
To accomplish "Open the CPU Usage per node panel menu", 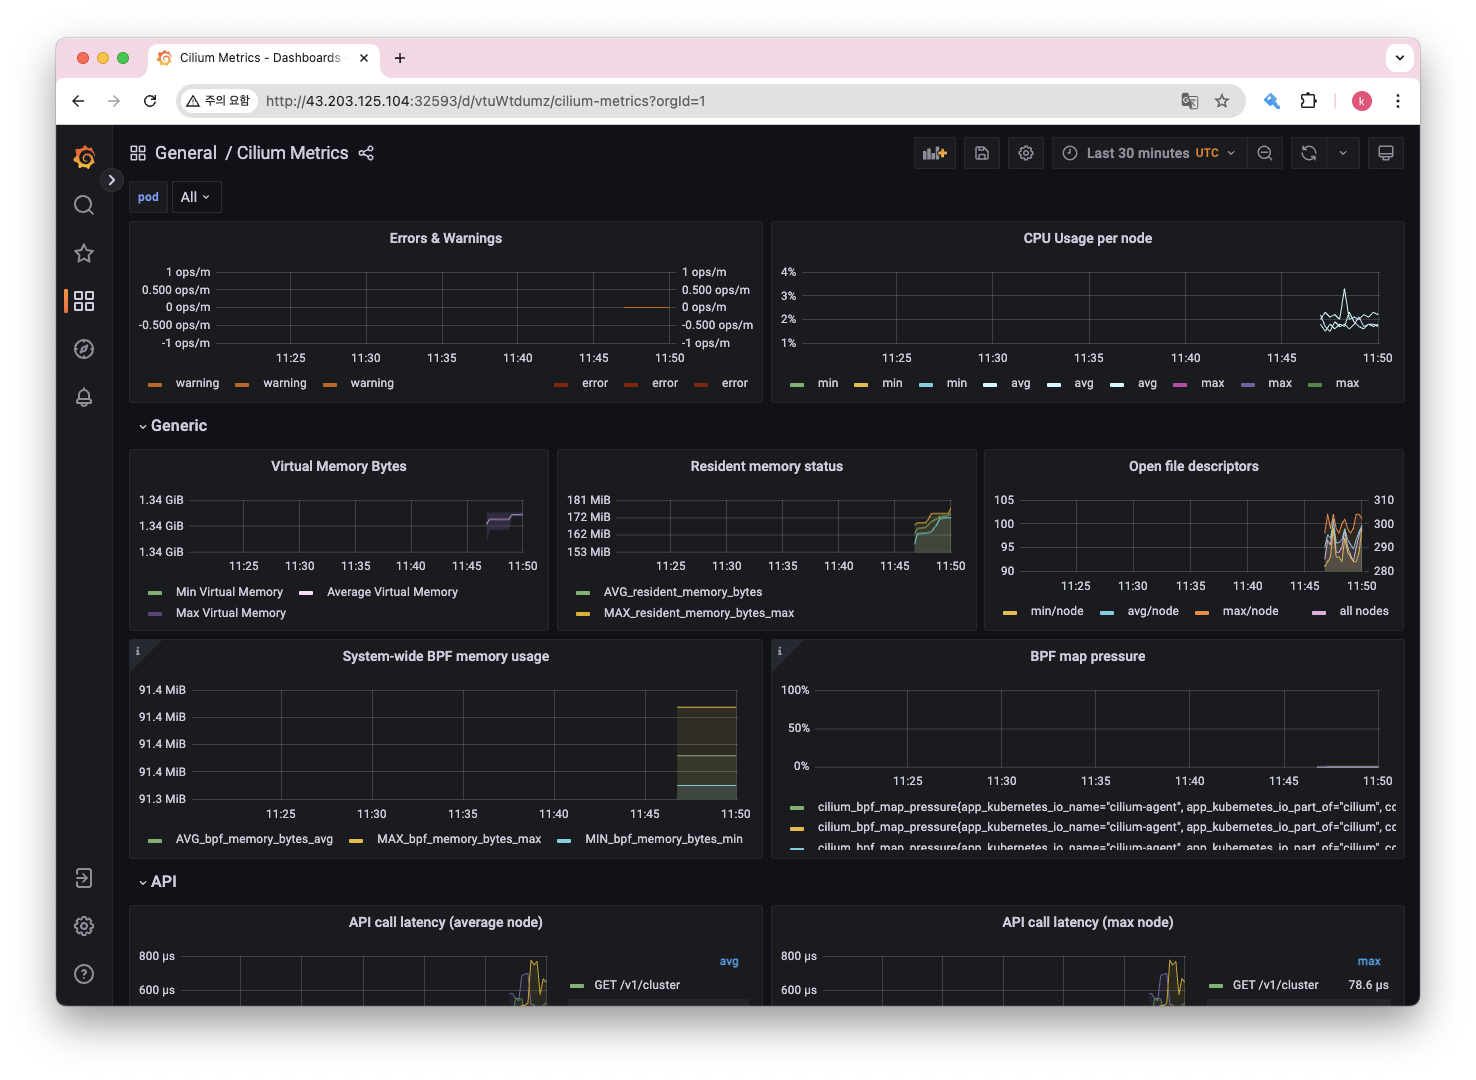I will [1088, 238].
